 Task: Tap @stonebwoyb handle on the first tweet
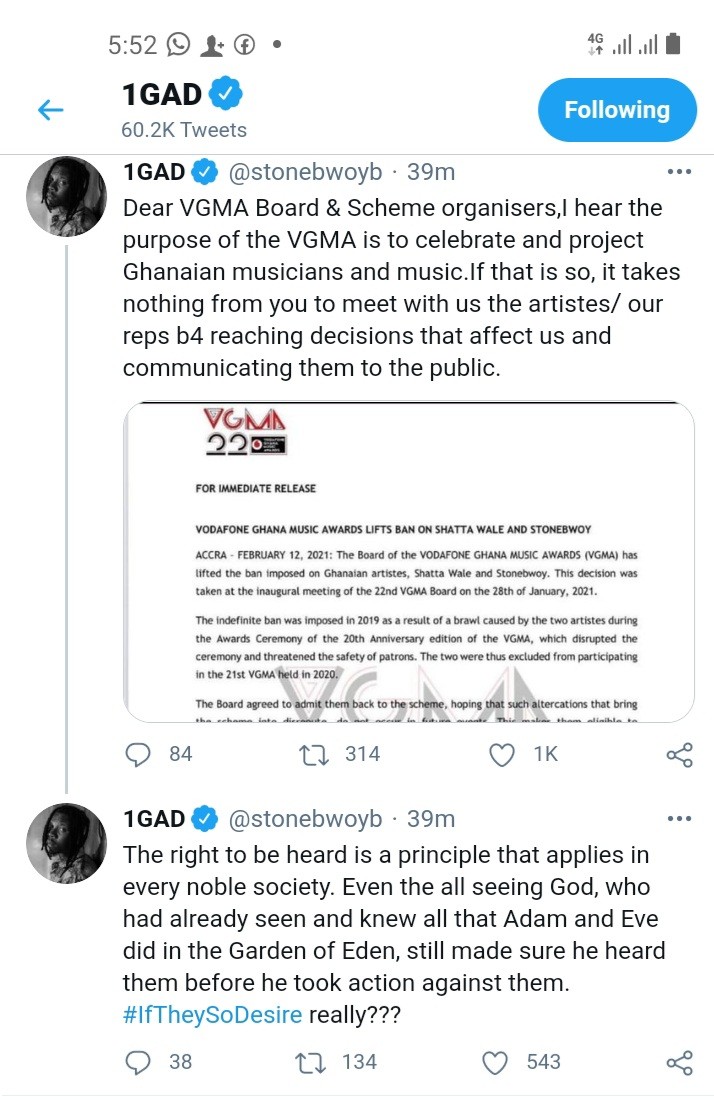(x=305, y=171)
